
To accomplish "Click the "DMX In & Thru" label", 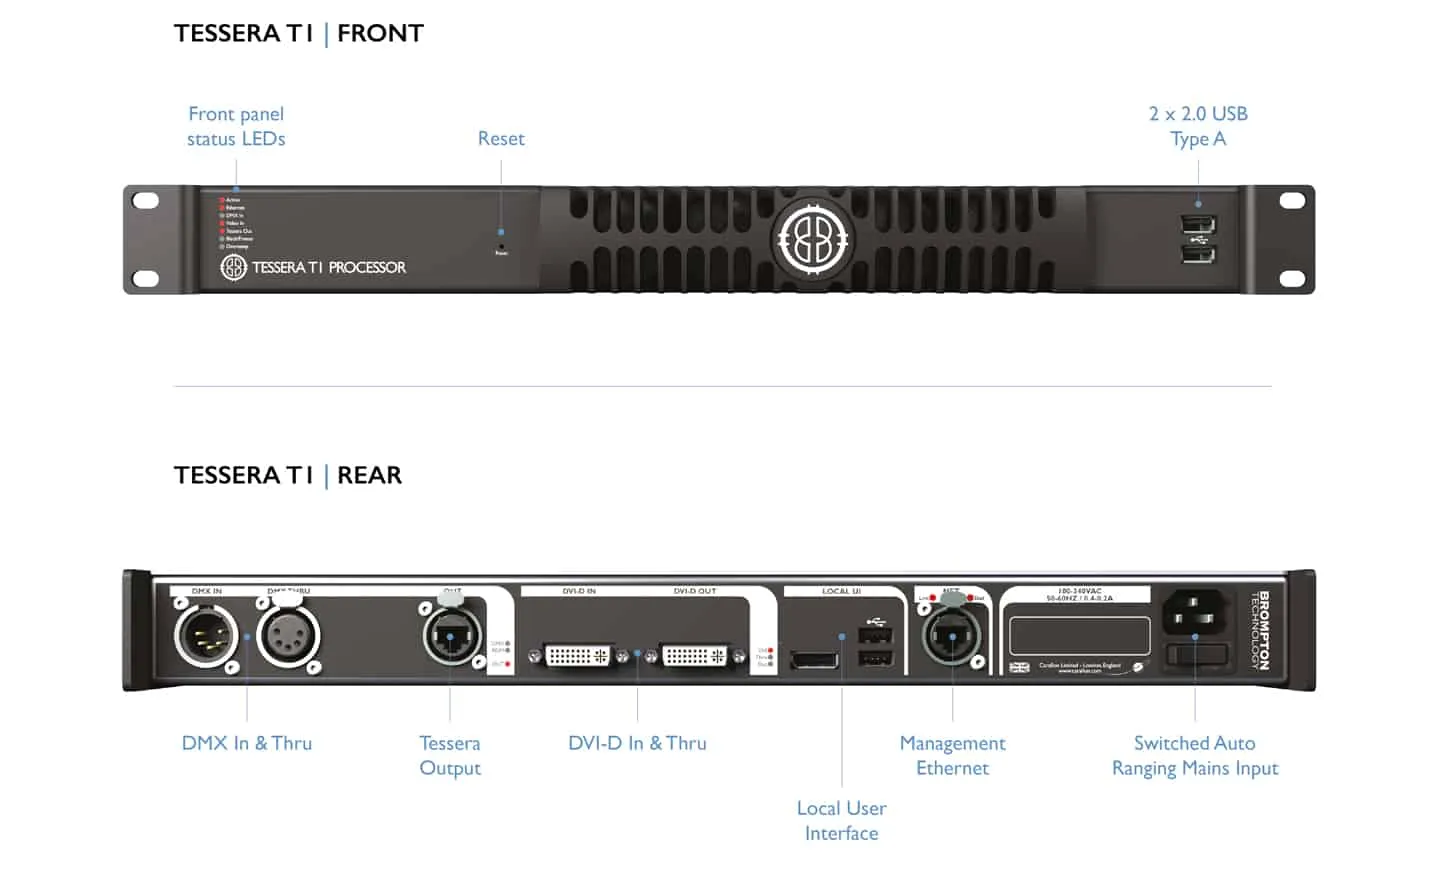I will click(x=247, y=743).
